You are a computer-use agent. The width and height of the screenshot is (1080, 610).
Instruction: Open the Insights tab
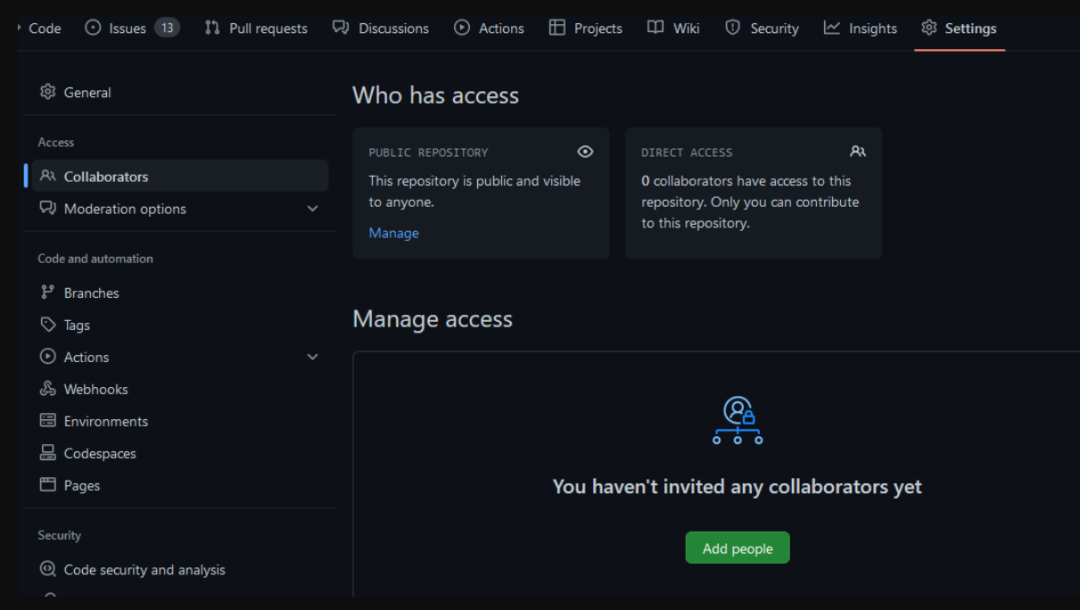point(860,28)
